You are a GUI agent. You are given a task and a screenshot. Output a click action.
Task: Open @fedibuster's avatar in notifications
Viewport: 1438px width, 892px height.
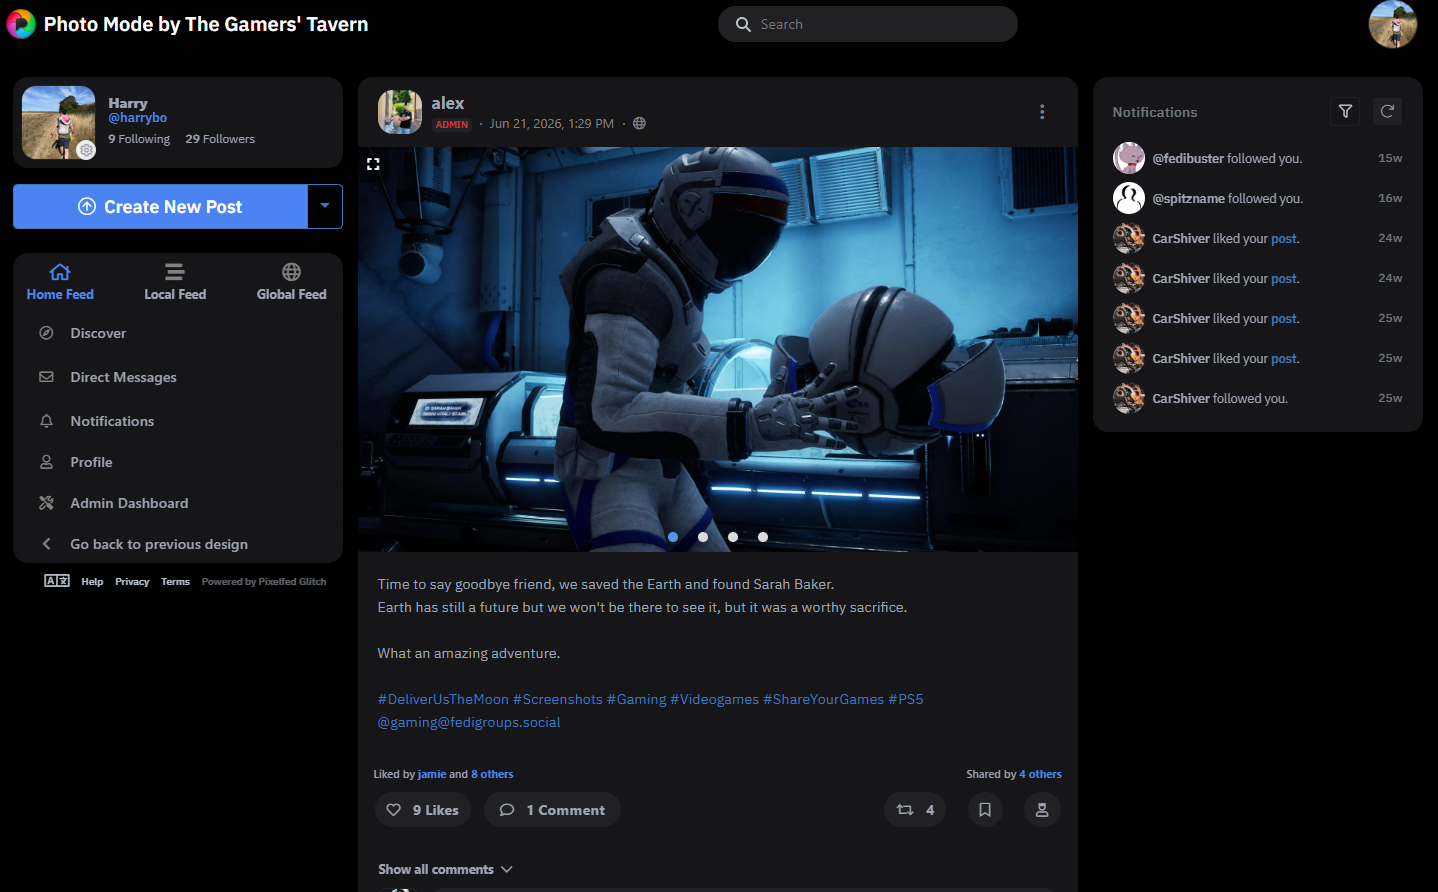click(1129, 158)
